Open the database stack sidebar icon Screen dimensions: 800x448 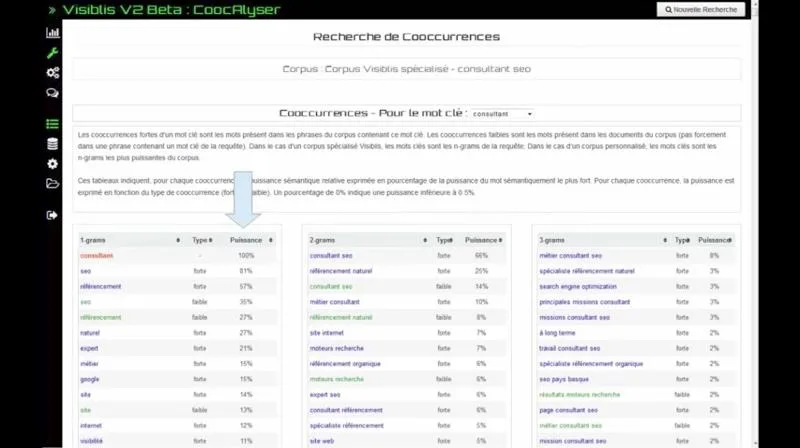coord(53,144)
